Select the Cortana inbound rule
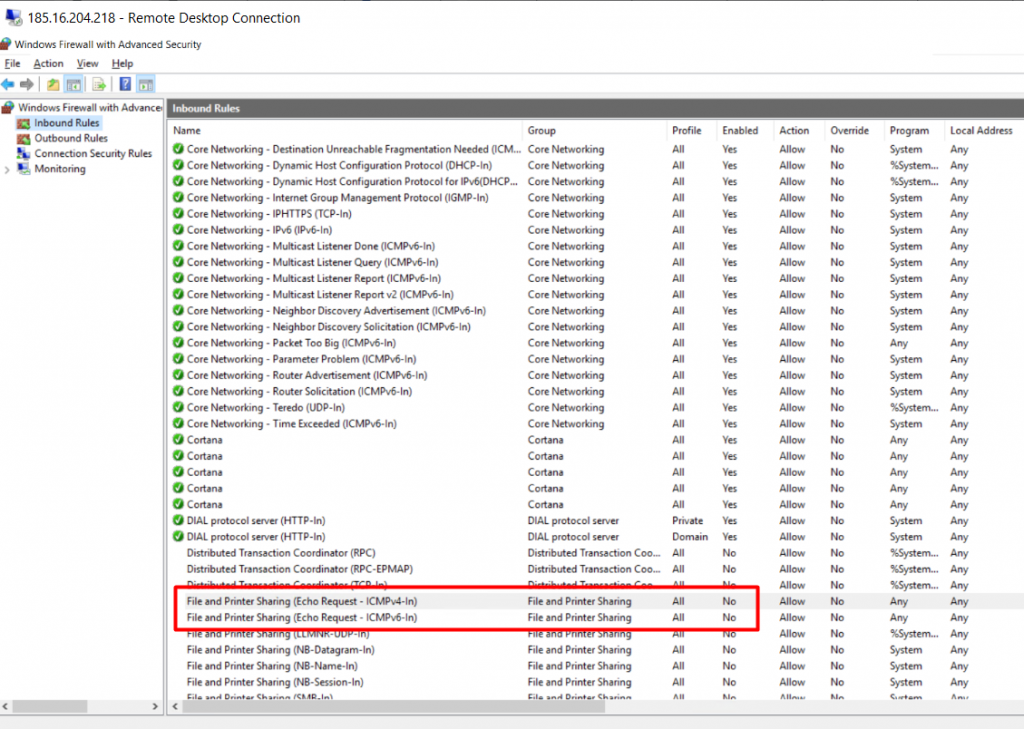1024x729 pixels. [x=204, y=440]
